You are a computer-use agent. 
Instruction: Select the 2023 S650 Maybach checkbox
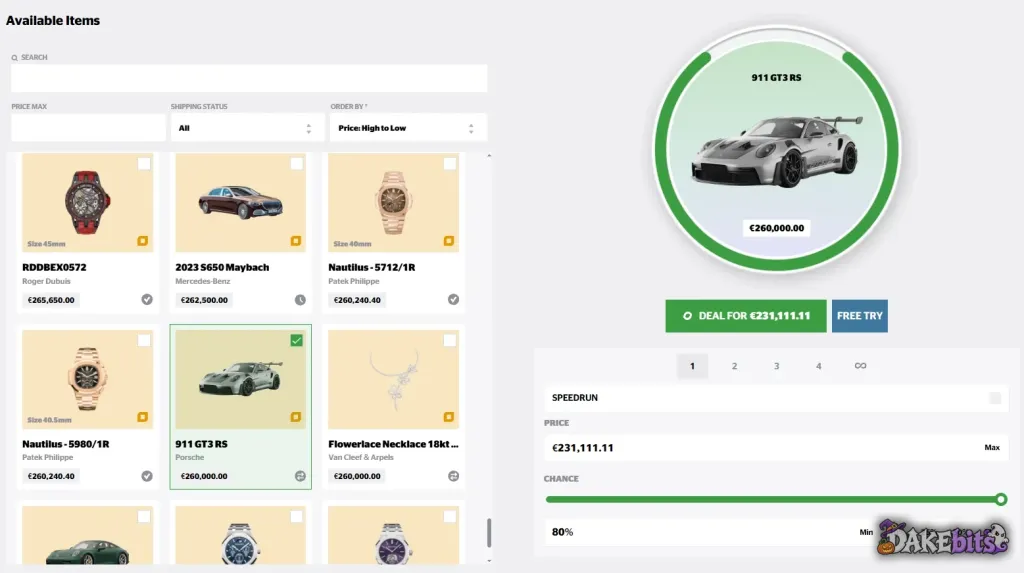pyautogui.click(x=296, y=163)
